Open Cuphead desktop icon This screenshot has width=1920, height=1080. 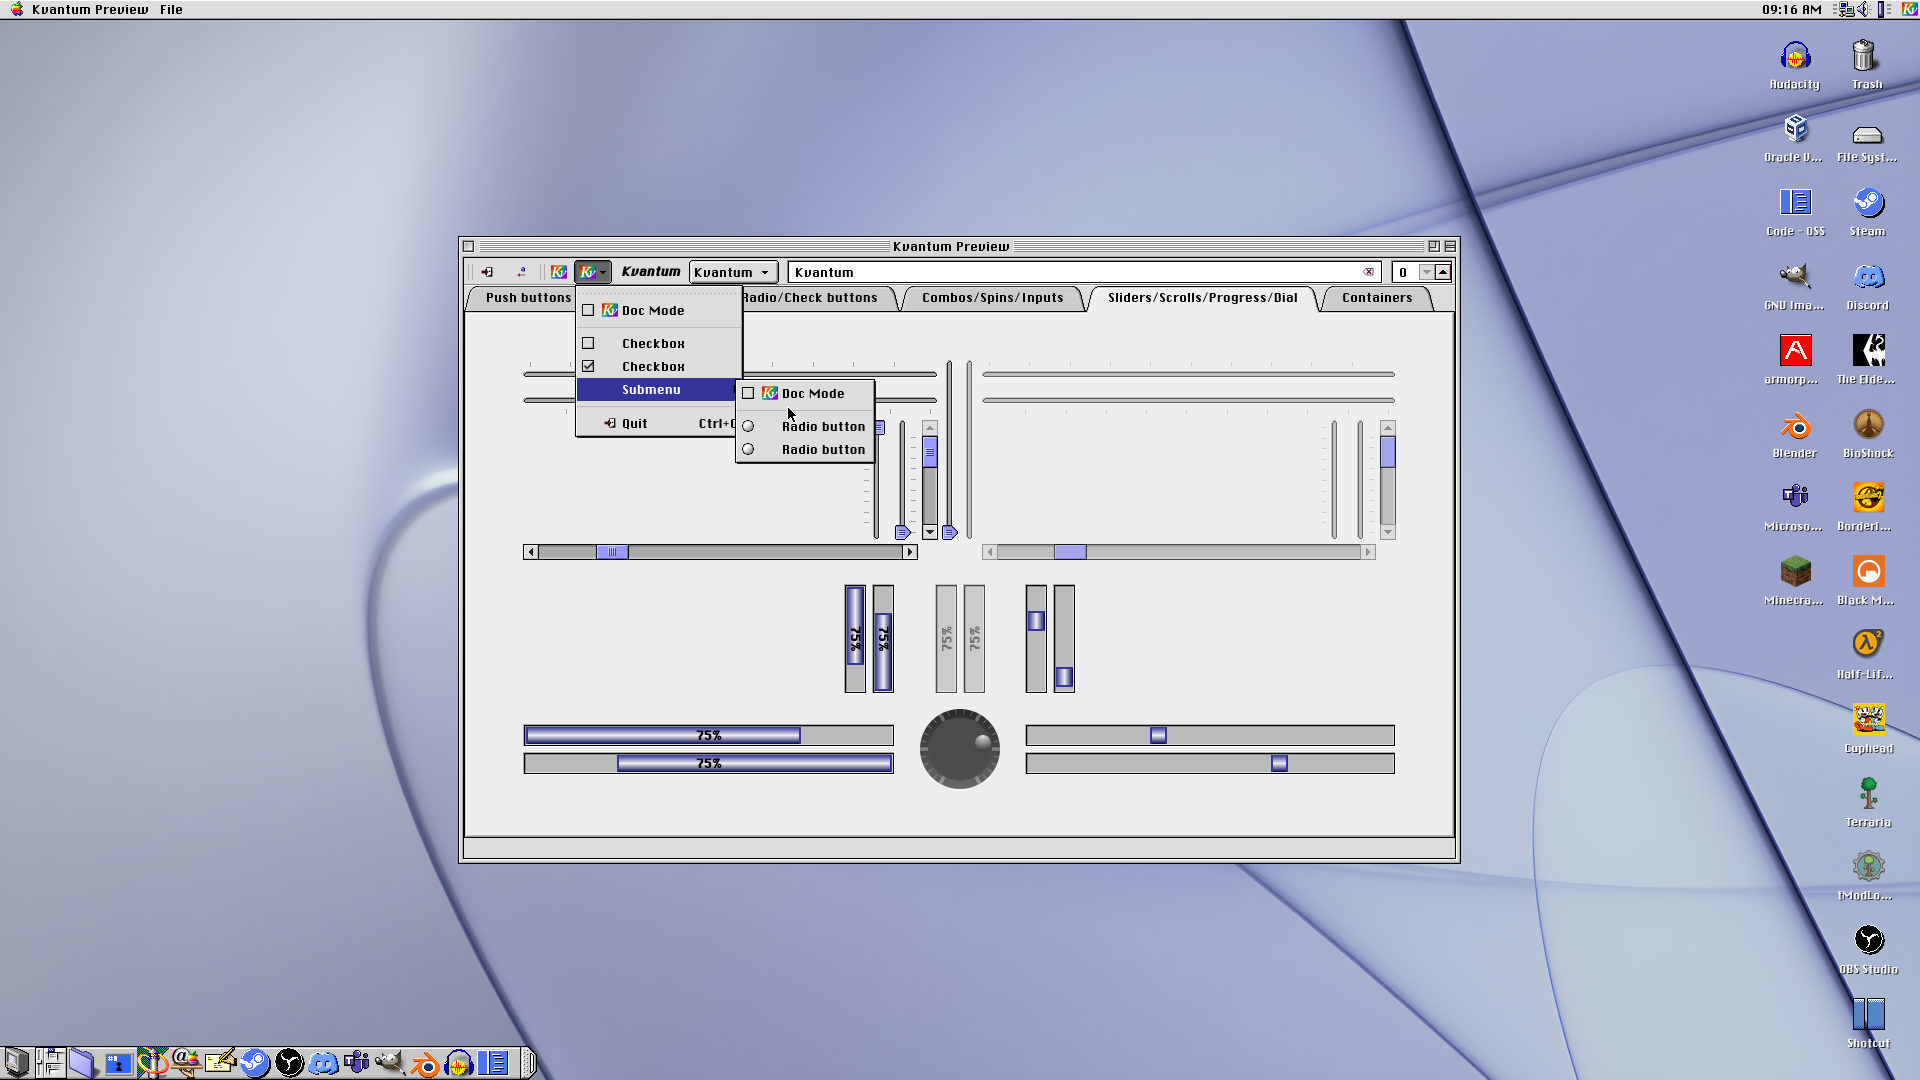1867,730
